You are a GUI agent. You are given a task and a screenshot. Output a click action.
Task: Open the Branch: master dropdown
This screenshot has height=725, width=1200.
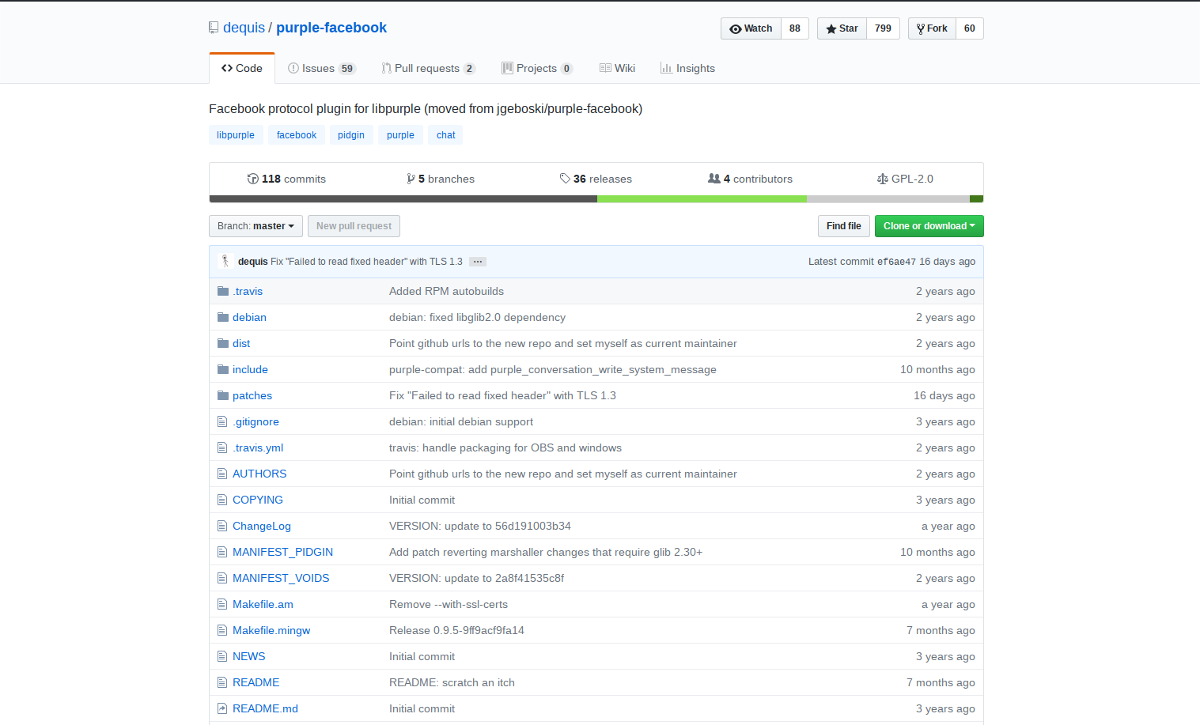coord(255,226)
